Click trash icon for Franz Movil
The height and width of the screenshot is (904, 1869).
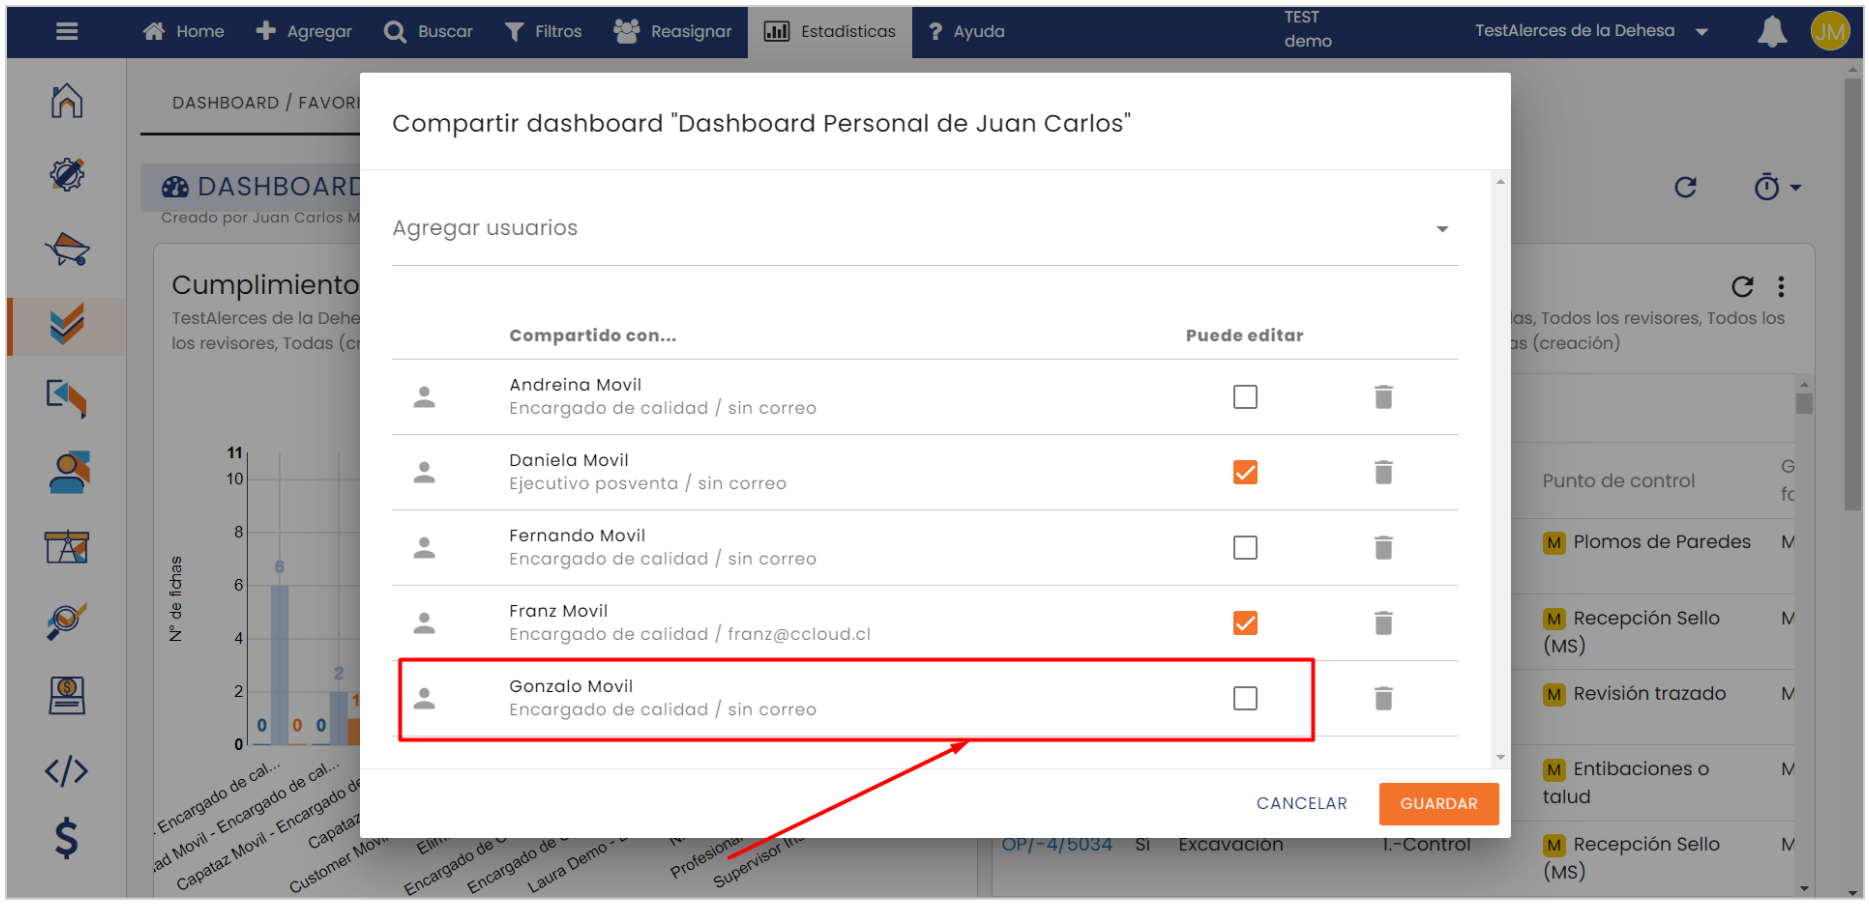1383,623
